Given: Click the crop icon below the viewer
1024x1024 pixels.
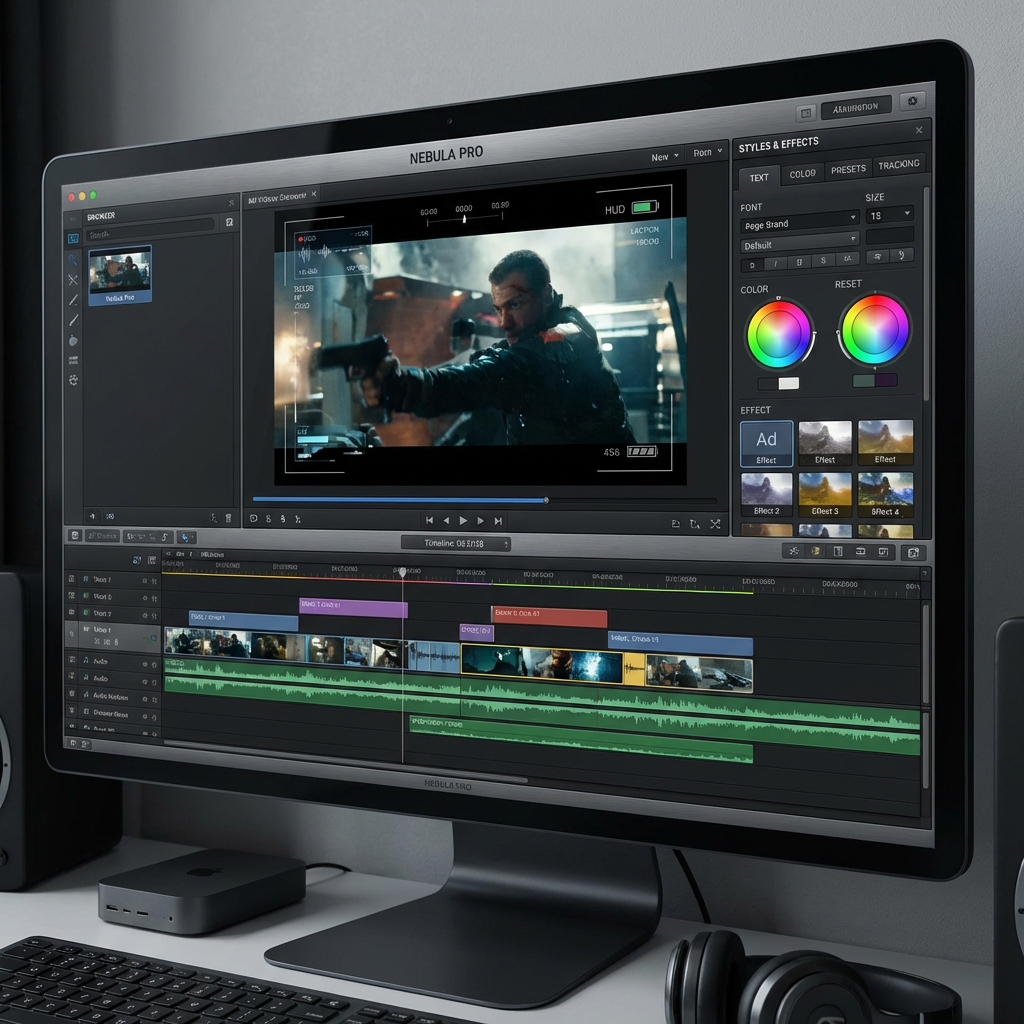Looking at the screenshot, I should pos(695,524).
